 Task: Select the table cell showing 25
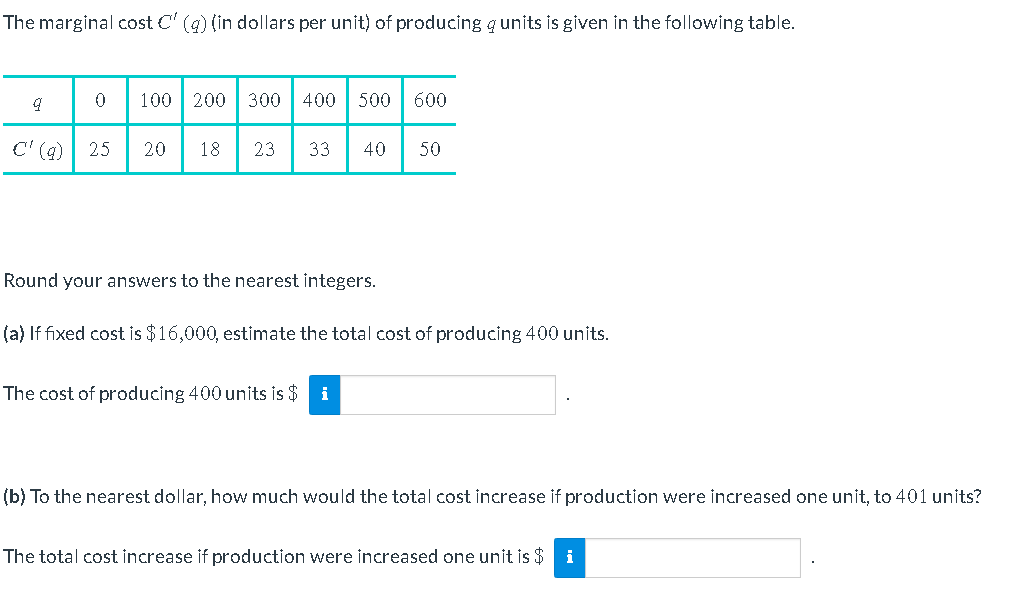coord(100,148)
